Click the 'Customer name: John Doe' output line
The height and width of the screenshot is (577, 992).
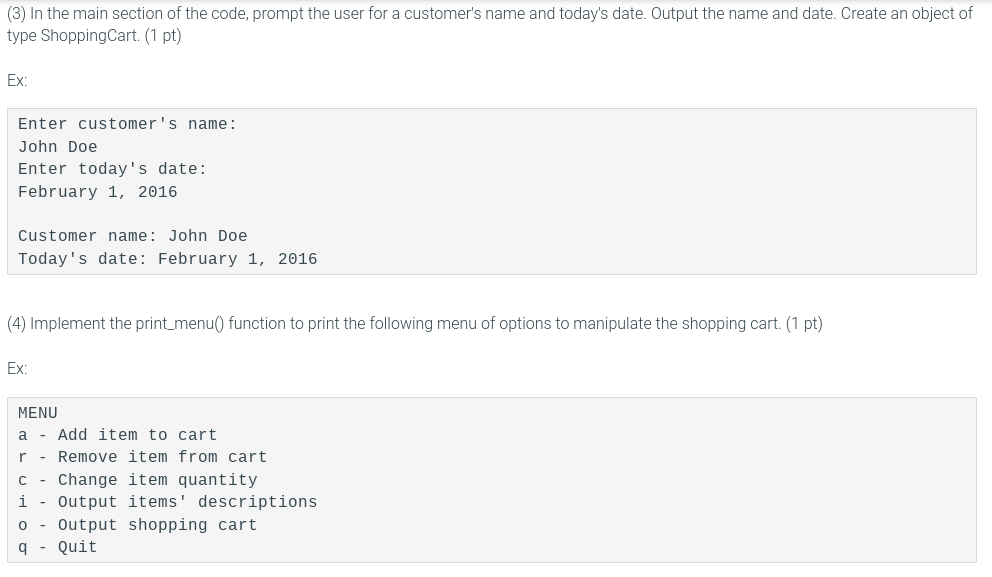click(132, 236)
